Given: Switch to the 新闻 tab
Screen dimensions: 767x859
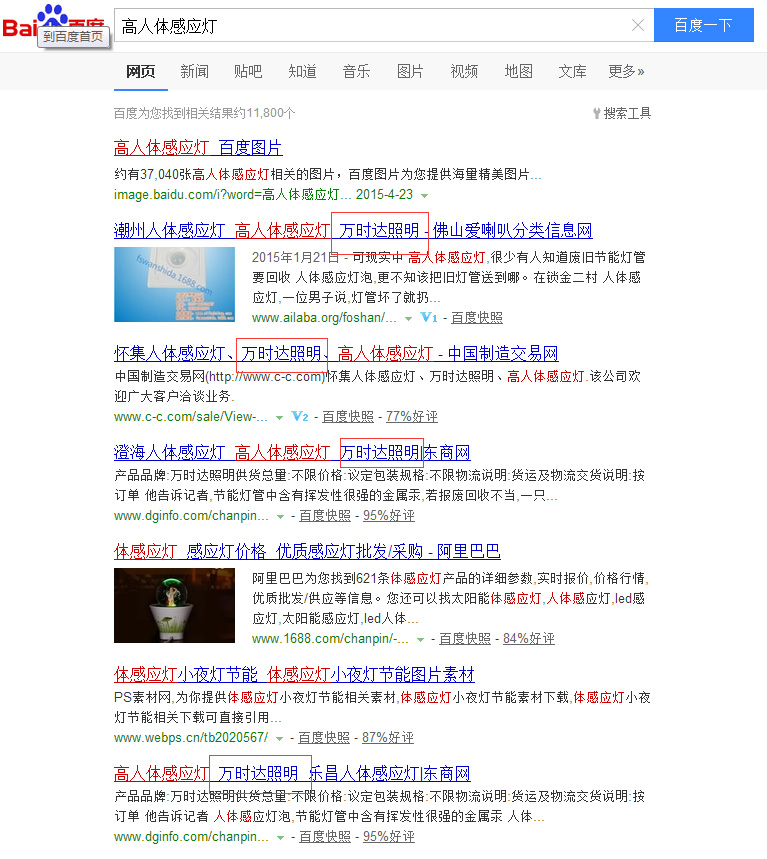Looking at the screenshot, I should [194, 72].
